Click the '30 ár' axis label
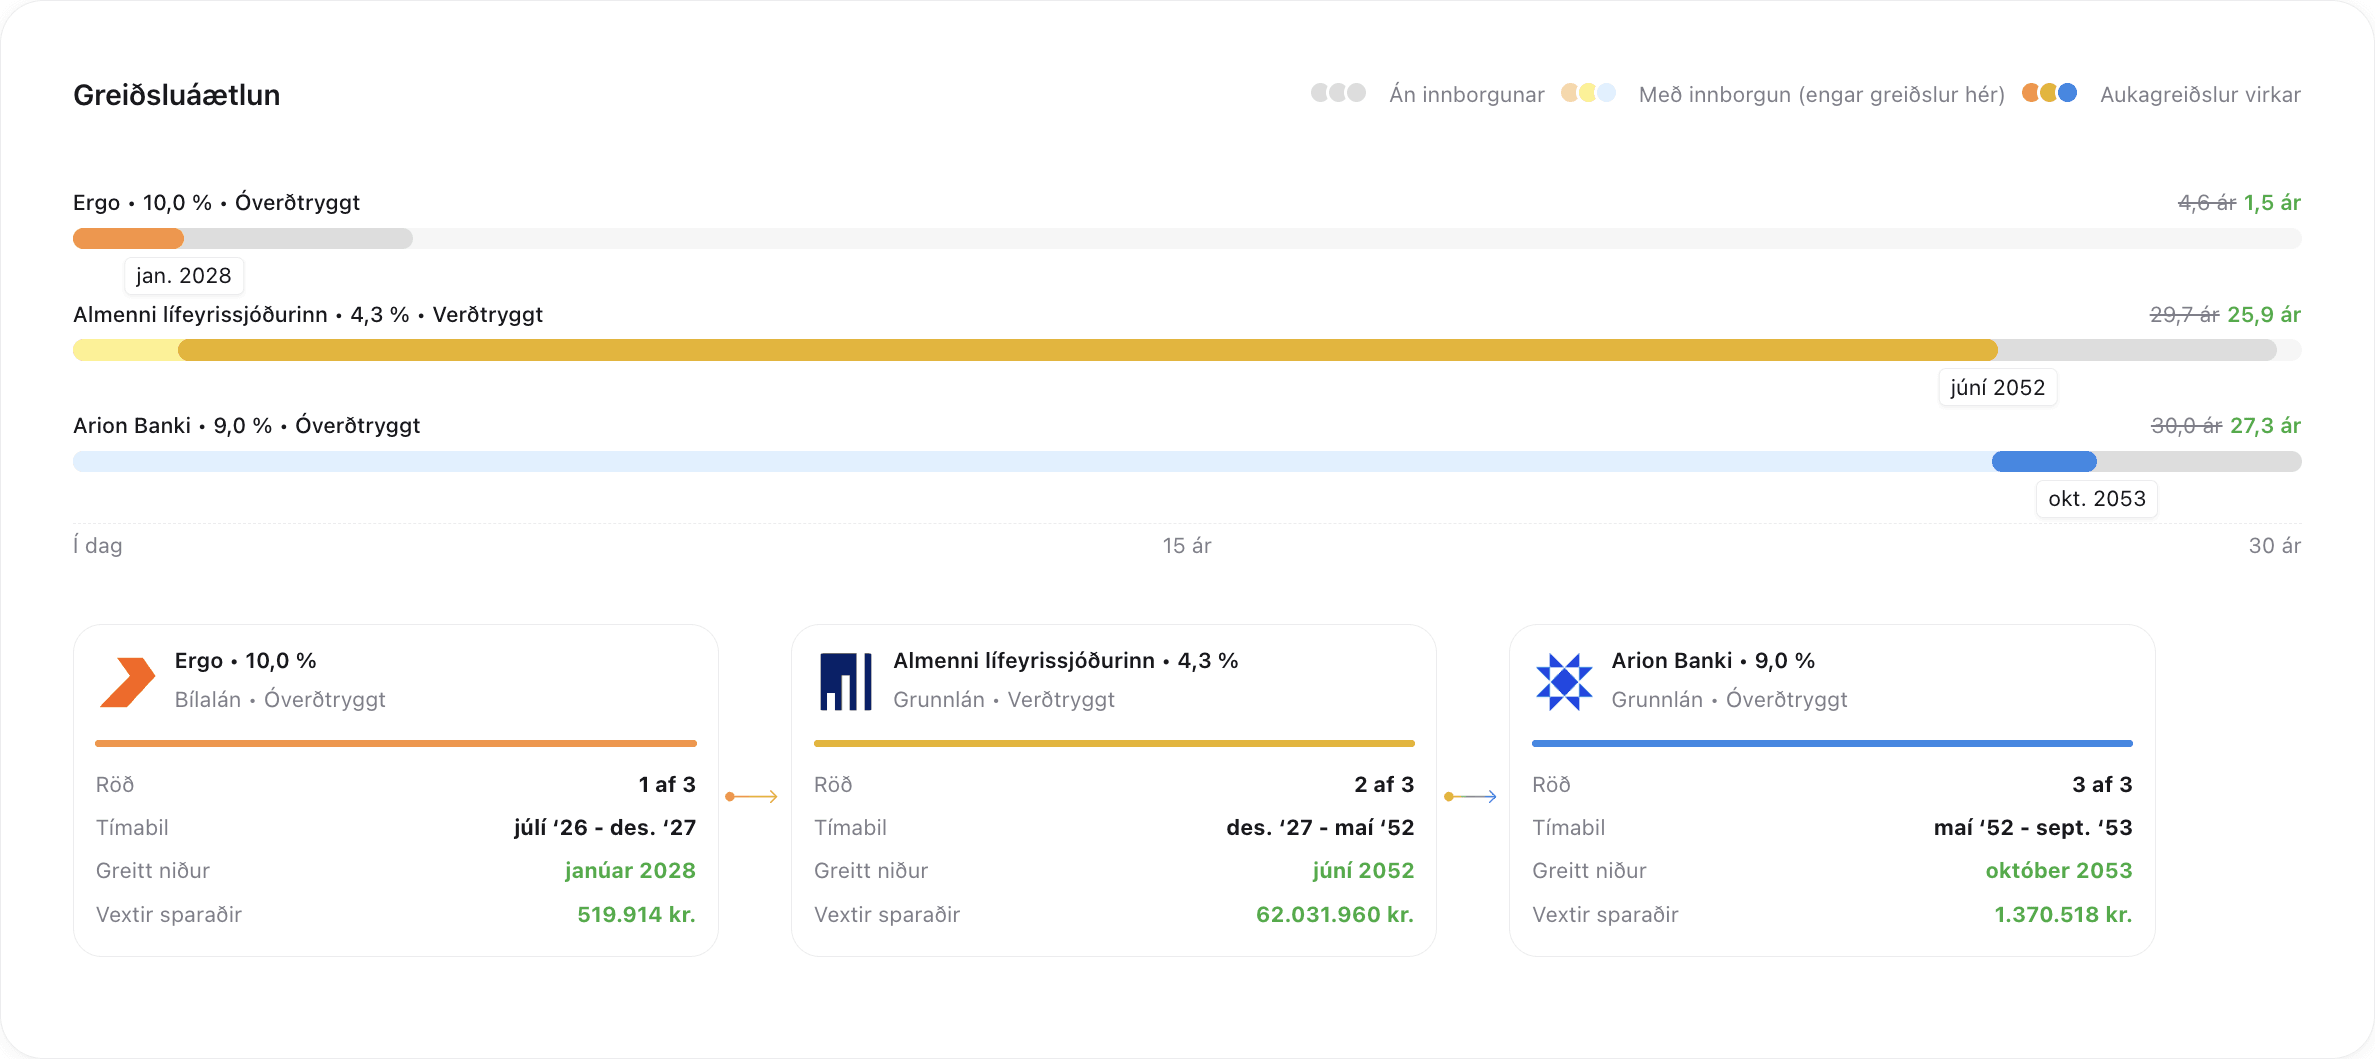The height and width of the screenshot is (1059, 2375). tap(2275, 546)
